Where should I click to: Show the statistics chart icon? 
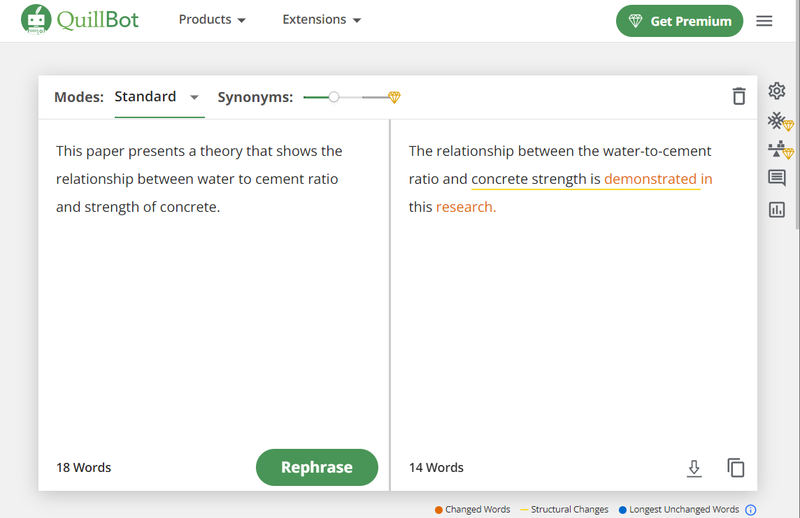click(x=777, y=209)
